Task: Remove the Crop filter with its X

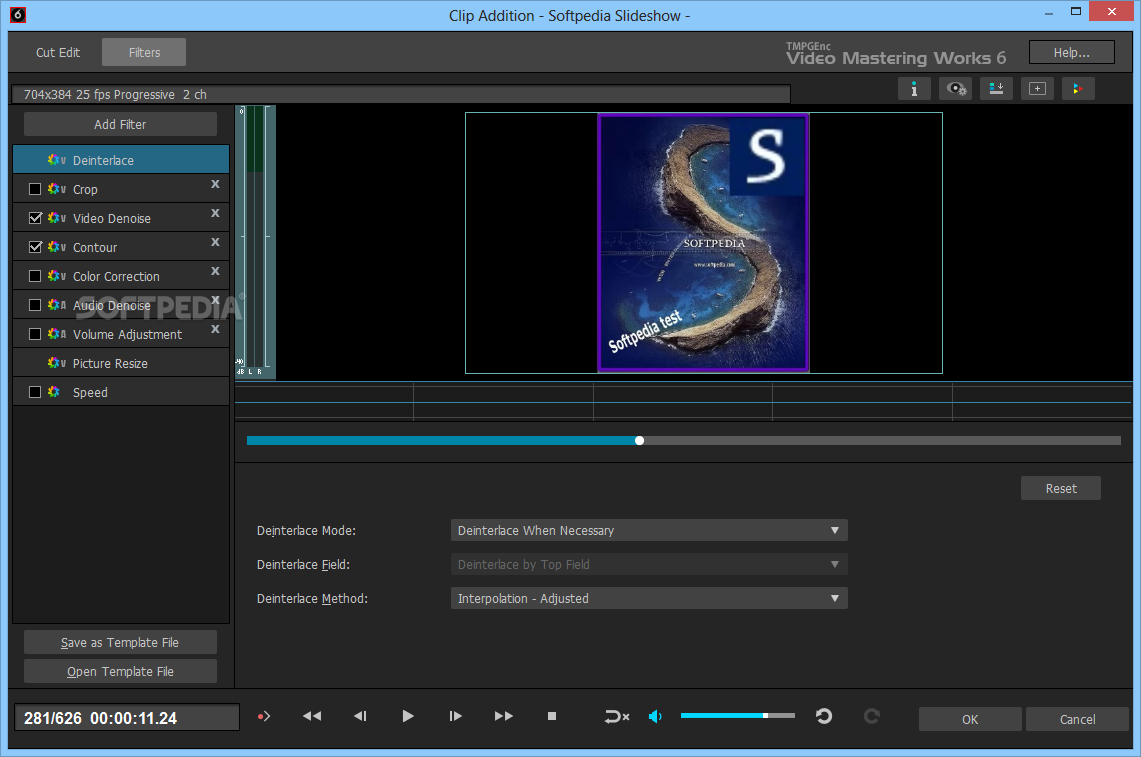Action: click(x=215, y=184)
